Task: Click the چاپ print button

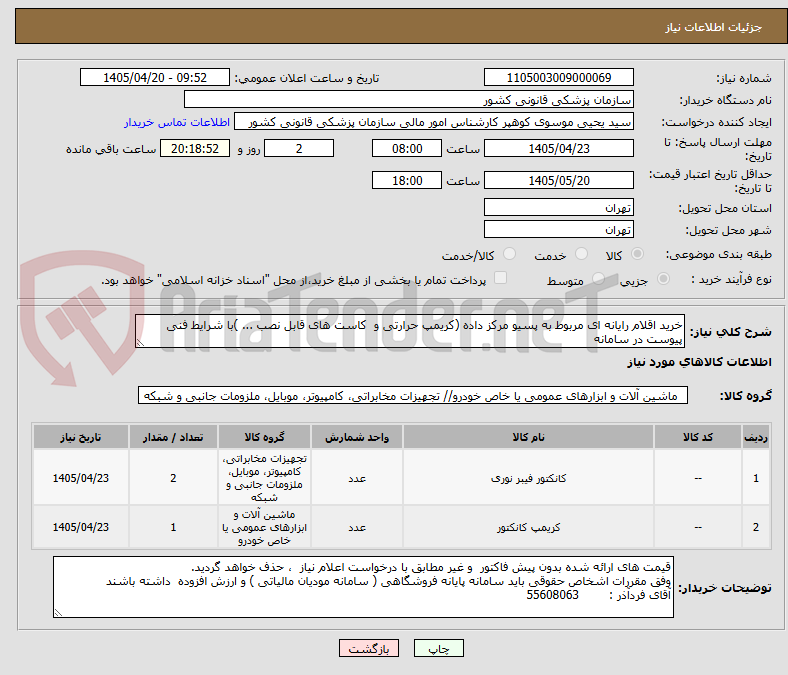Action: pyautogui.click(x=439, y=648)
